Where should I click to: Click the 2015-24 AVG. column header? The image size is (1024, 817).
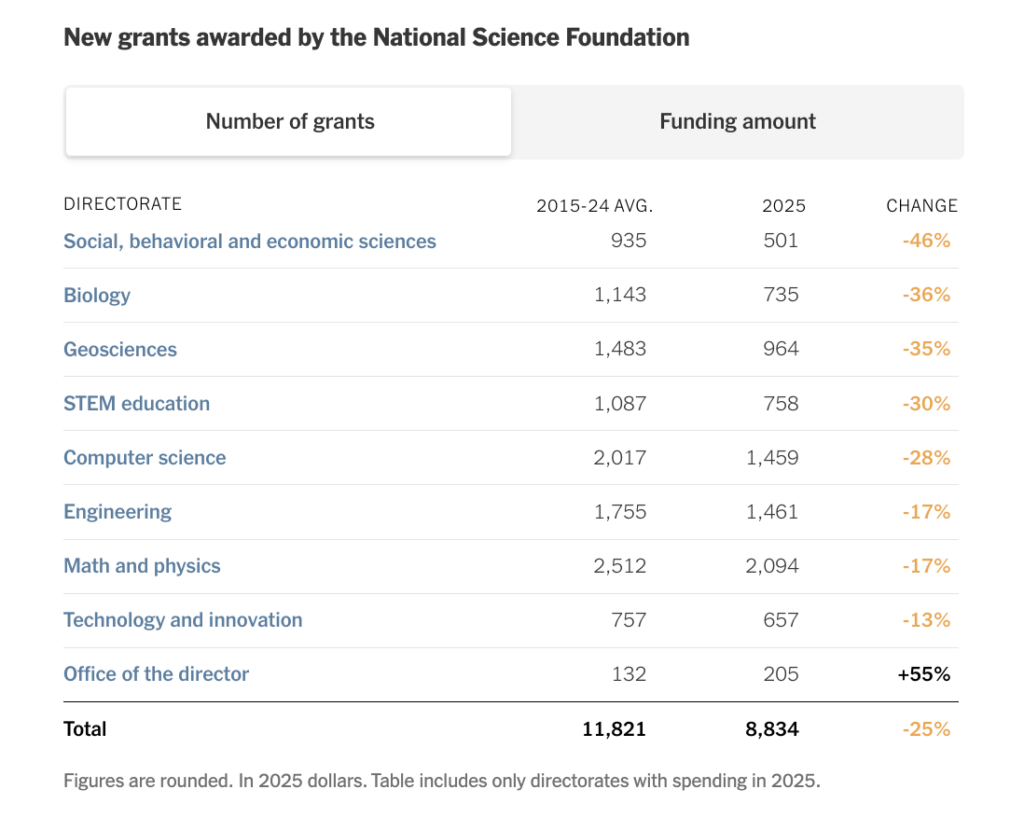point(594,206)
